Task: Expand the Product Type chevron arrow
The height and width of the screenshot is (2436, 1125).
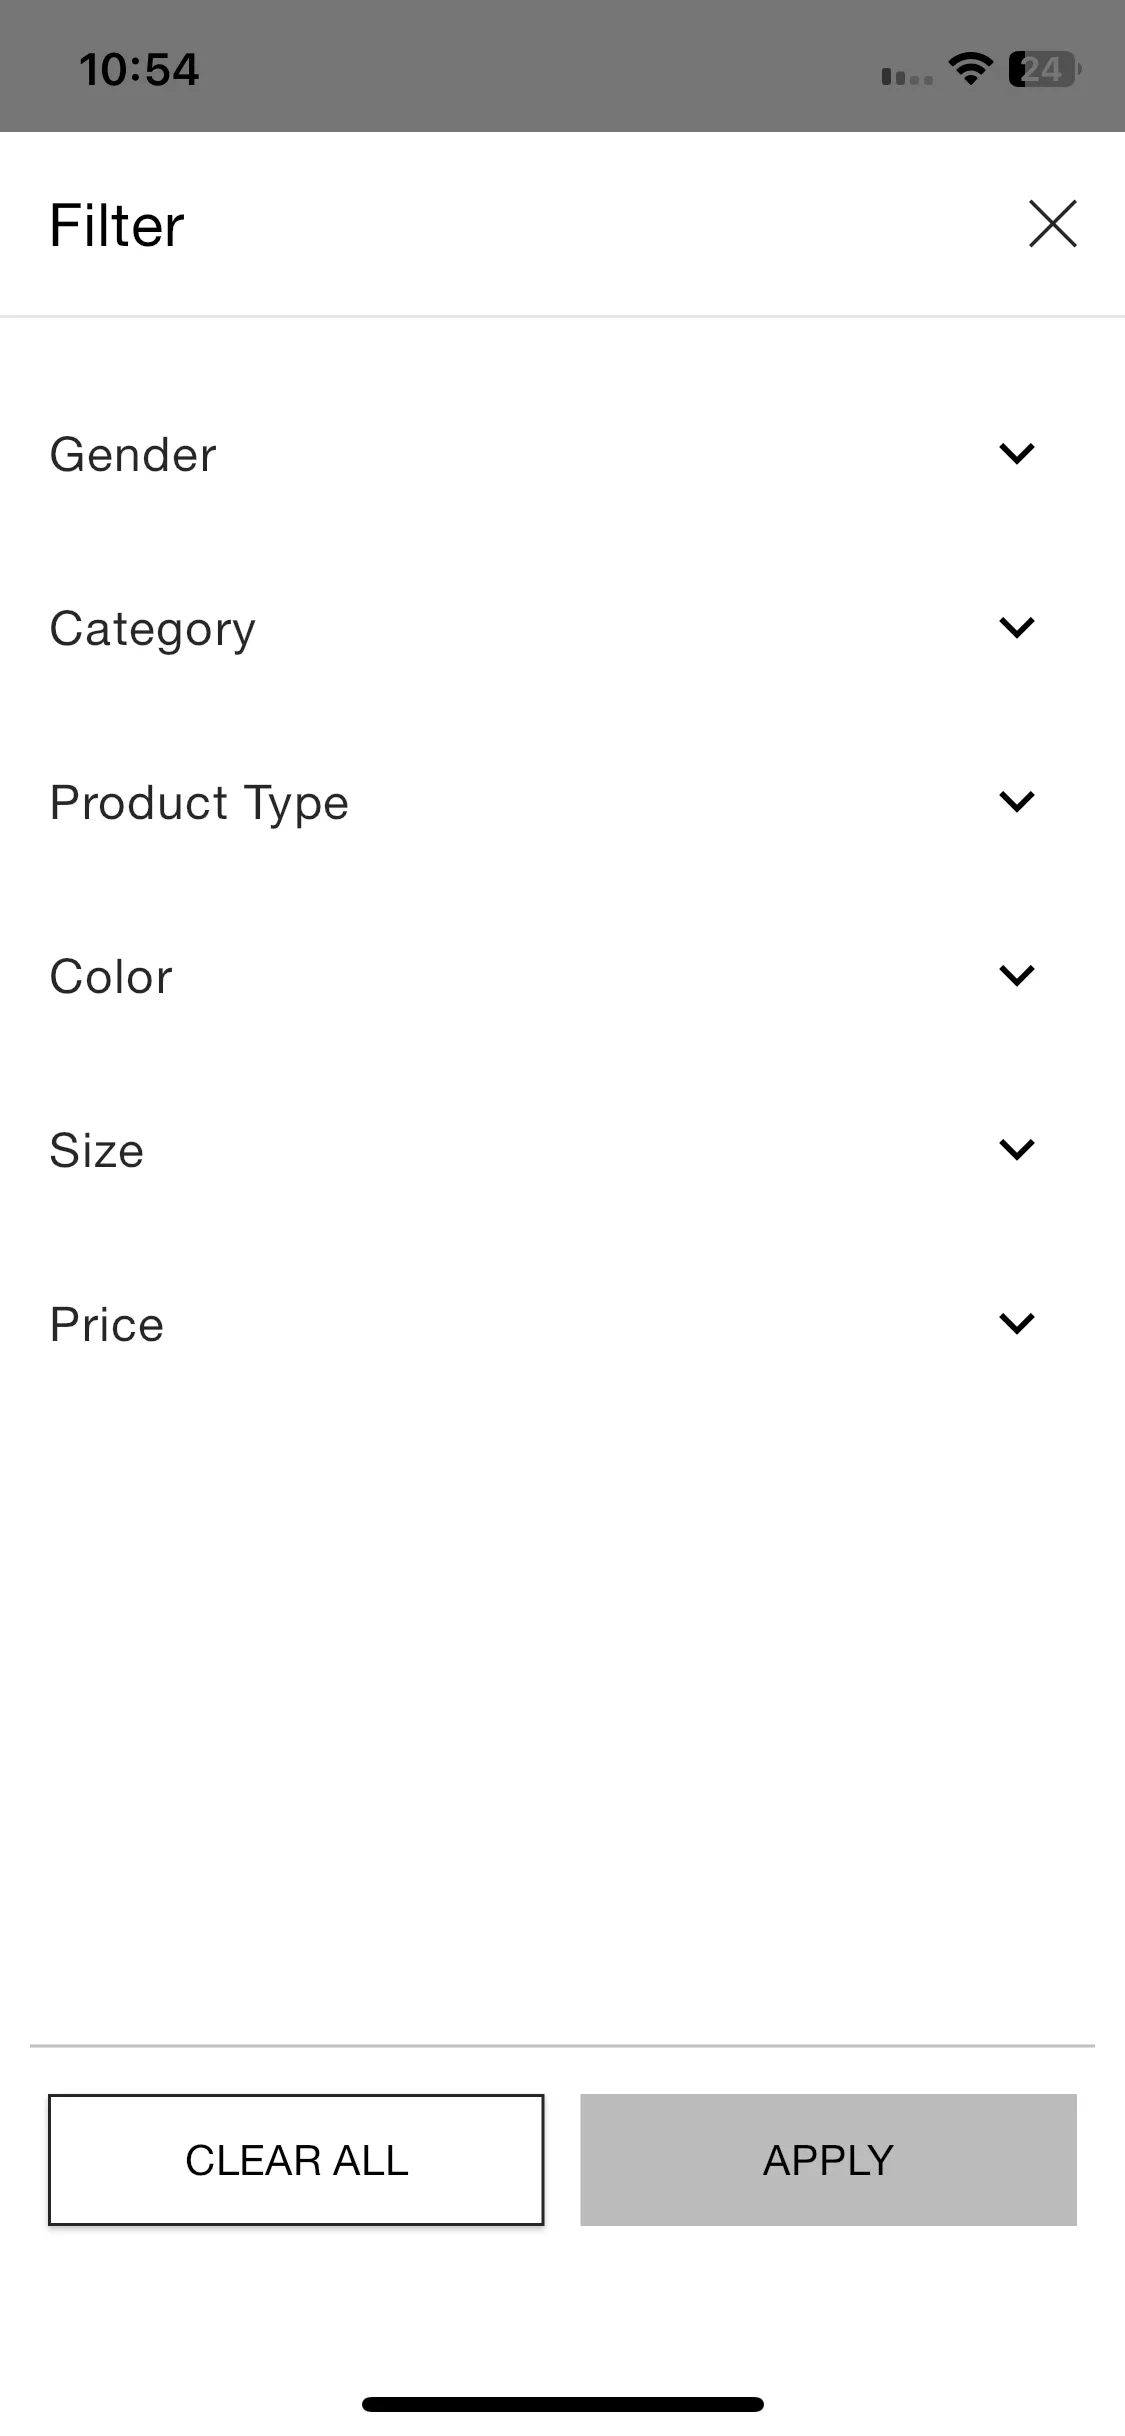Action: click(x=1016, y=802)
